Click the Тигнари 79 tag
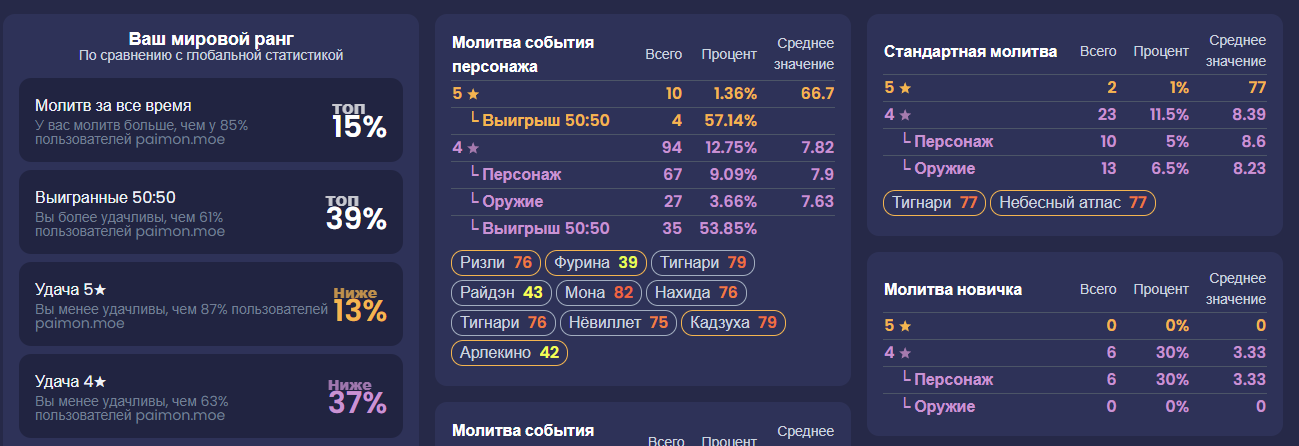 tap(702, 263)
